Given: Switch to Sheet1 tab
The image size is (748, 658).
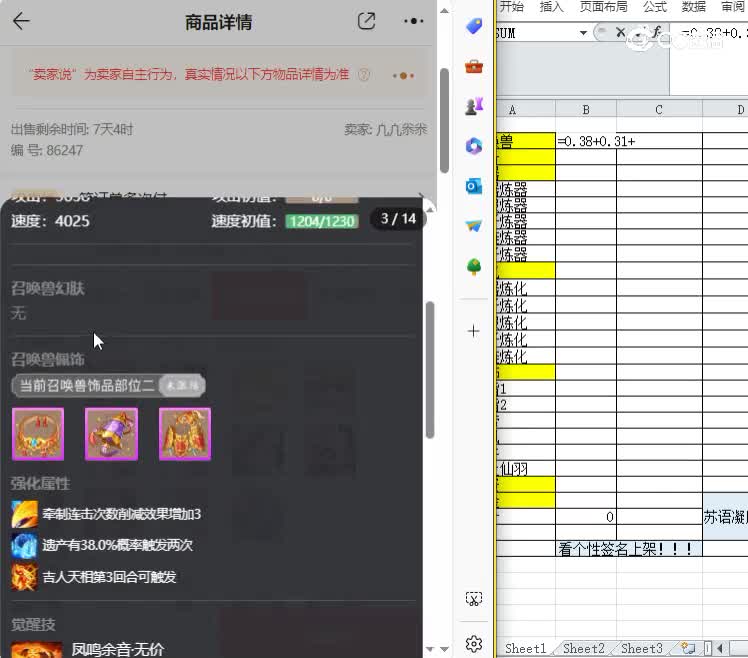Looking at the screenshot, I should click(525, 648).
